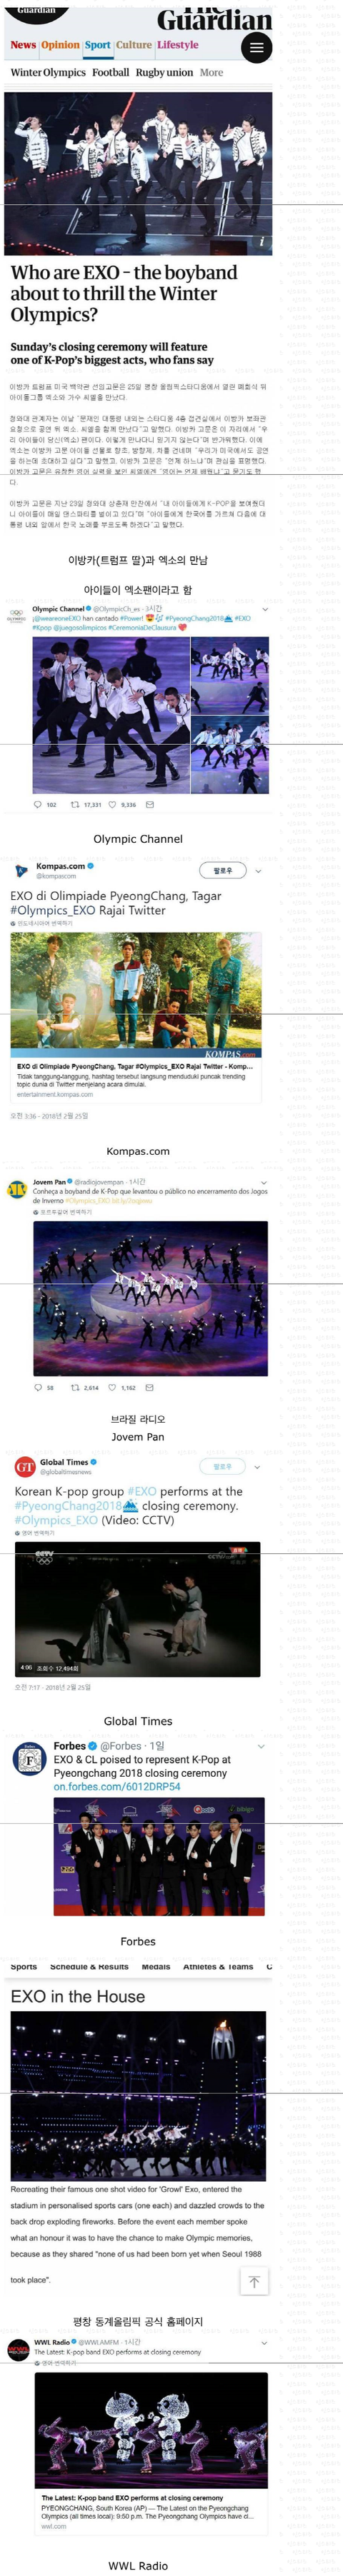Open Global Times profile avatar
Viewport: 343px width, 2576px height.
tap(25, 1466)
